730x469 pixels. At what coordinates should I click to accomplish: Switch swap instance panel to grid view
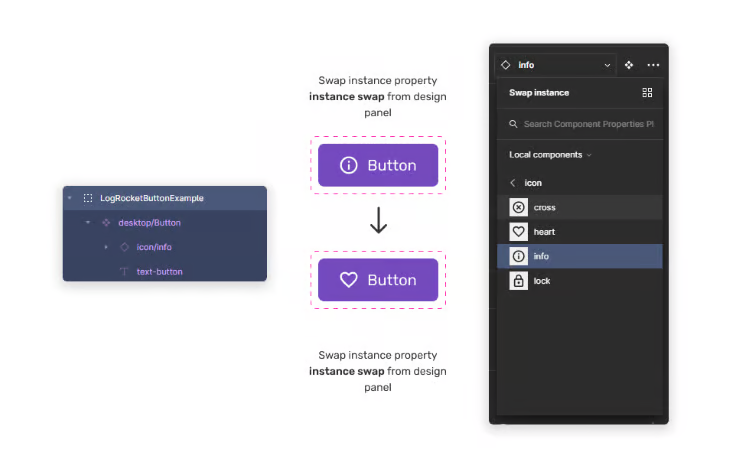tap(647, 93)
